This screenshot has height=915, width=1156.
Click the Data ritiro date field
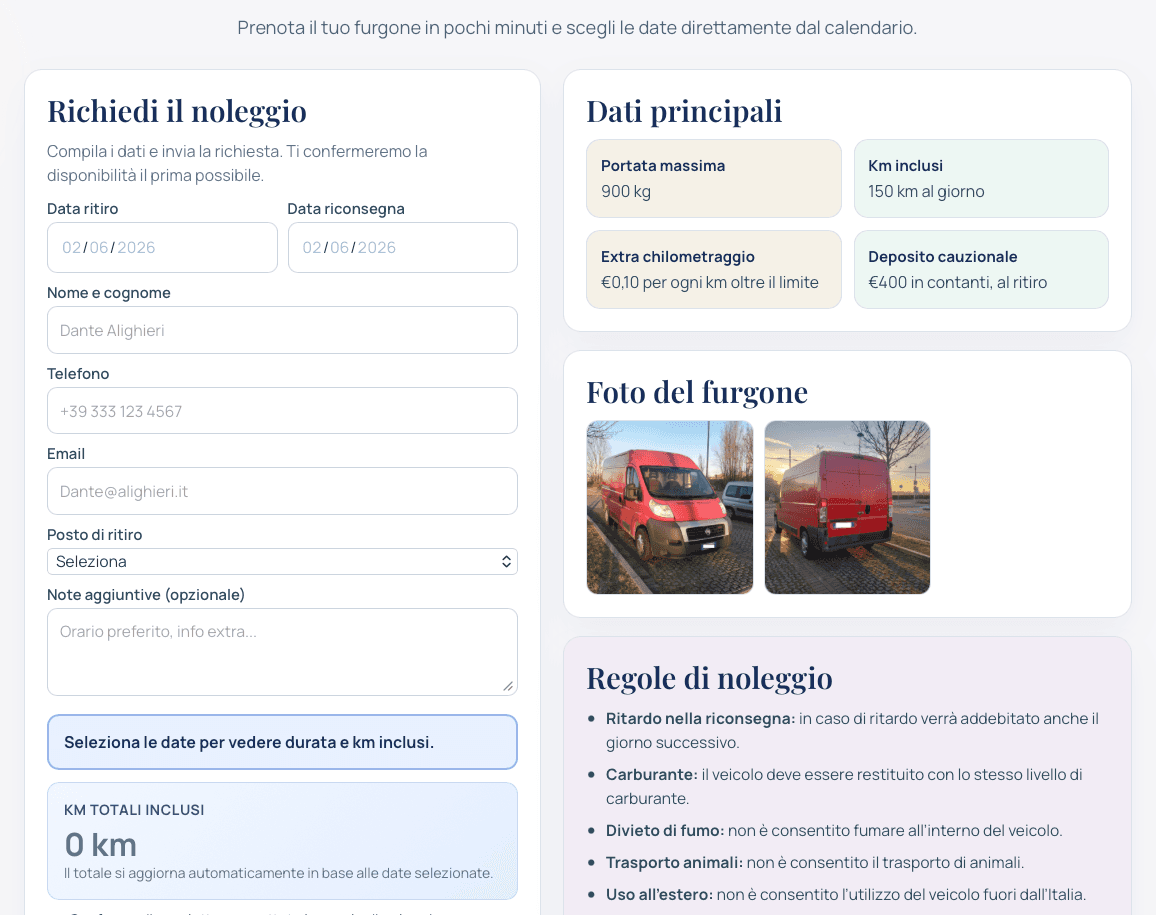click(x=162, y=248)
